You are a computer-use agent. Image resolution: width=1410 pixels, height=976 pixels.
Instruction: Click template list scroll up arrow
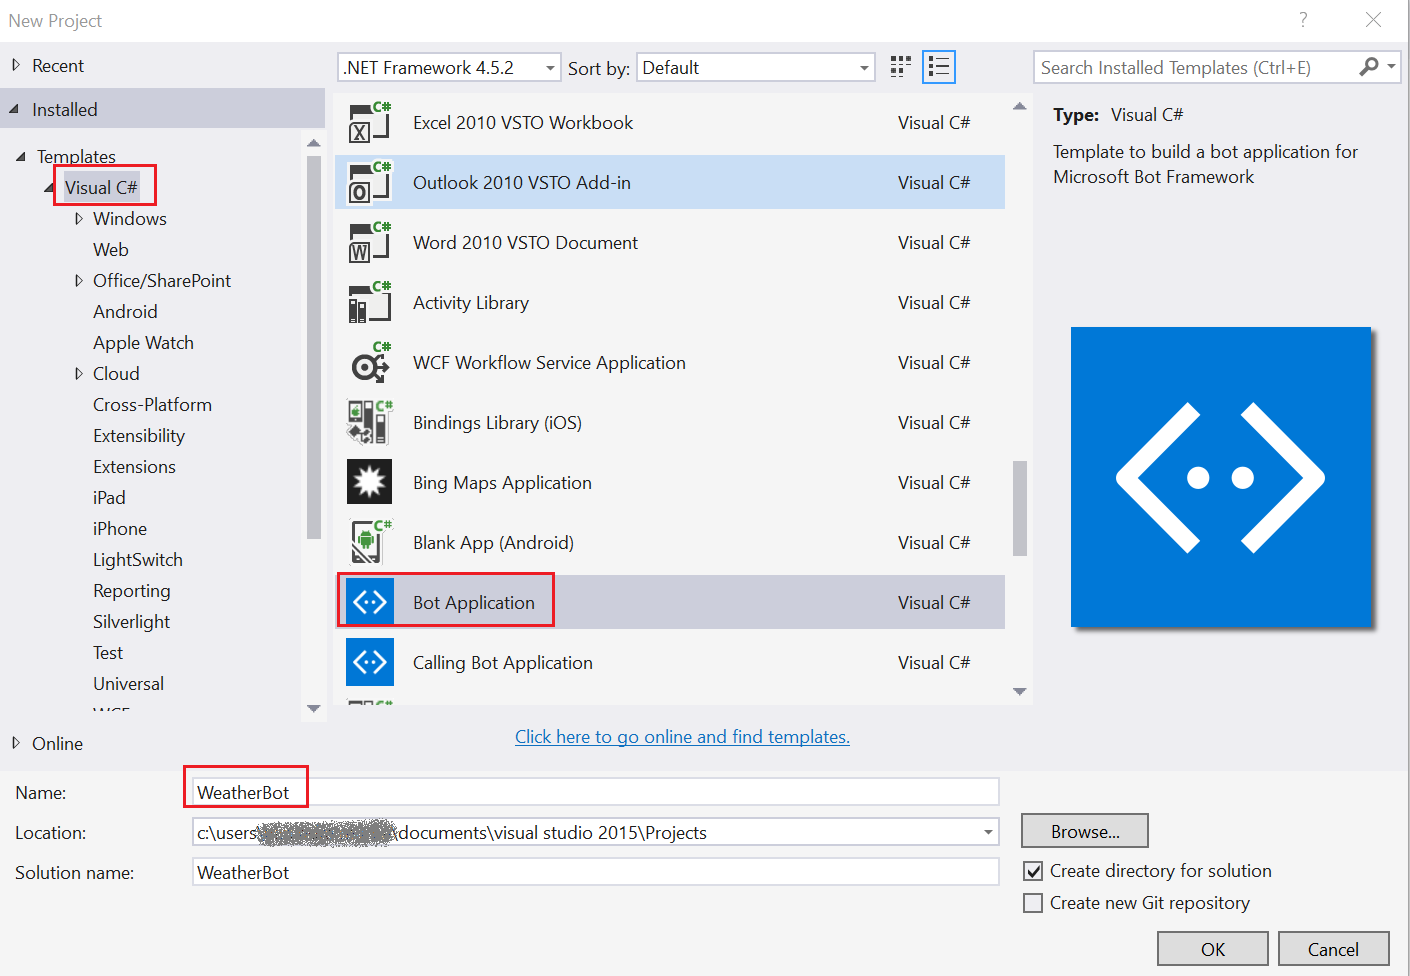coord(1019,106)
